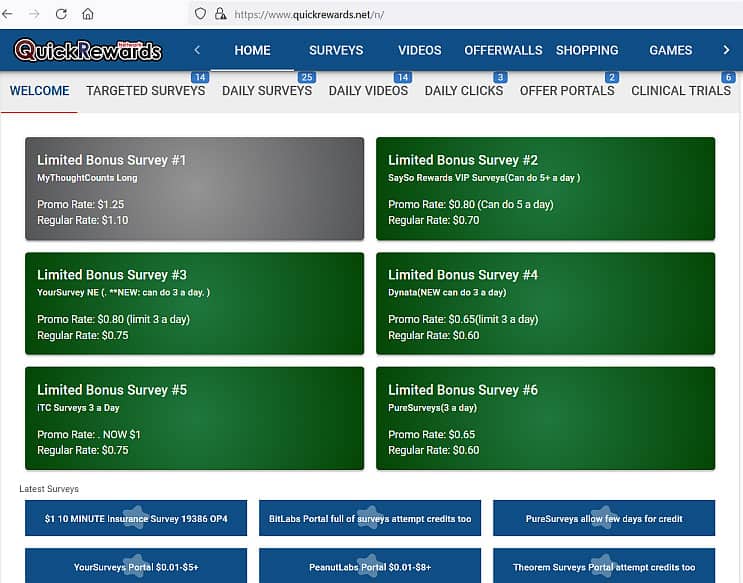Select the WELCOME tab
This screenshot has width=743, height=583.
coord(39,91)
